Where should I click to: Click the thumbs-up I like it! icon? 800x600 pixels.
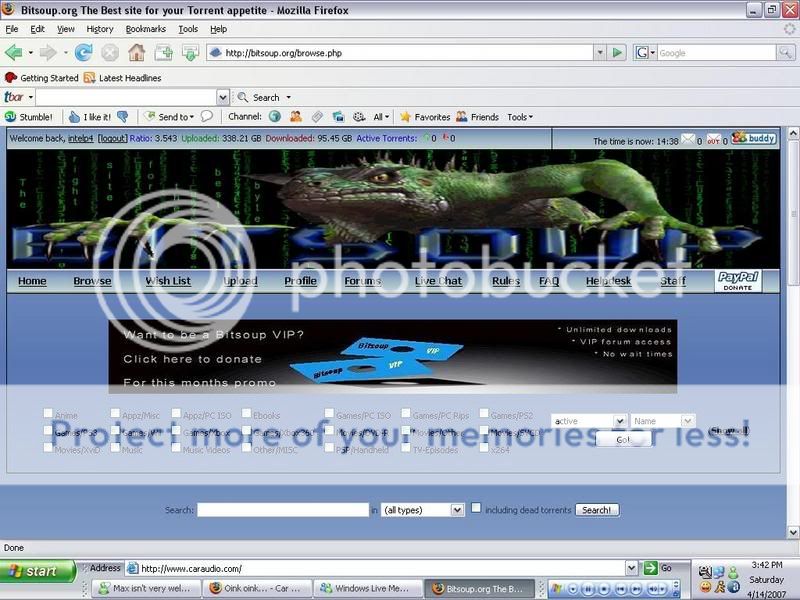(74, 117)
